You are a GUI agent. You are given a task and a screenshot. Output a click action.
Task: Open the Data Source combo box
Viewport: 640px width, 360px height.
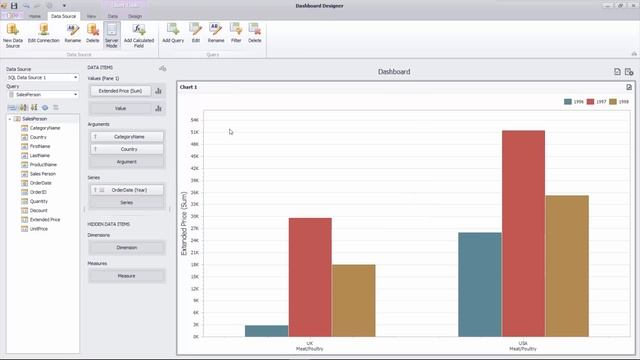42,77
